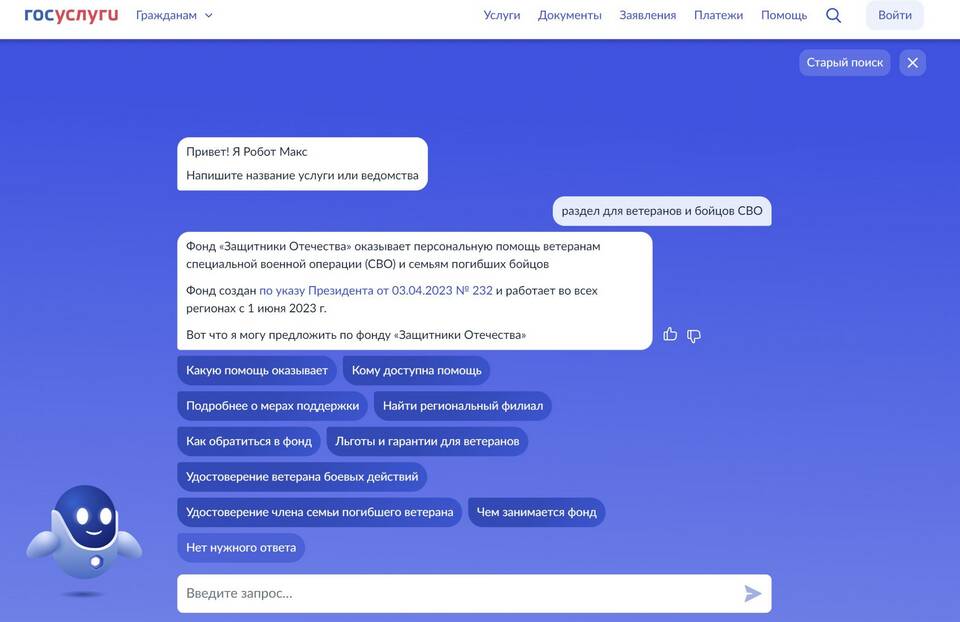Go to Заявления section
The width and height of the screenshot is (960, 622).
pyautogui.click(x=647, y=15)
